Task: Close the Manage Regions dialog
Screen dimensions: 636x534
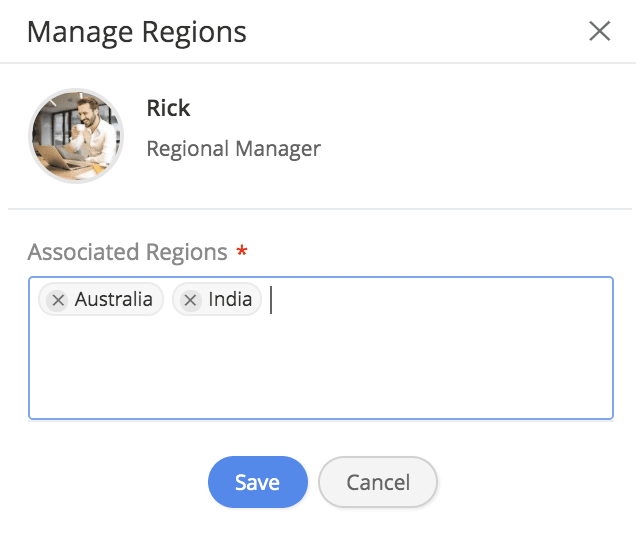Action: coord(599,31)
